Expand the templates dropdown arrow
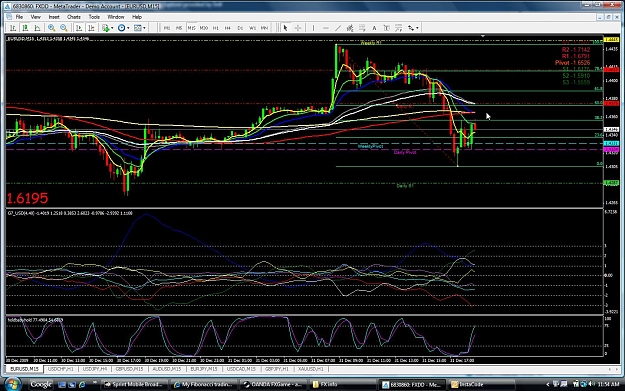Viewport: 625px width, 391px height. point(144,28)
